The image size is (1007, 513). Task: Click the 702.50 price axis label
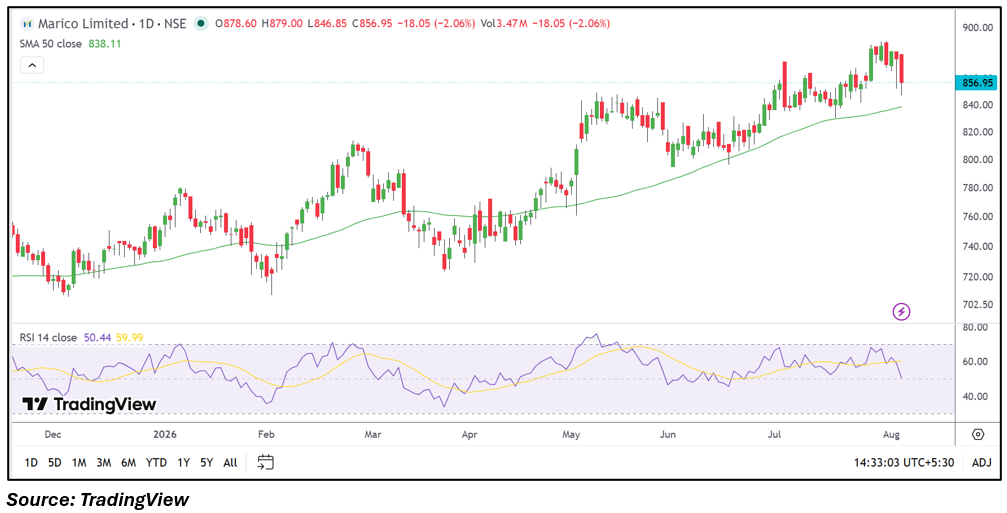click(x=977, y=304)
